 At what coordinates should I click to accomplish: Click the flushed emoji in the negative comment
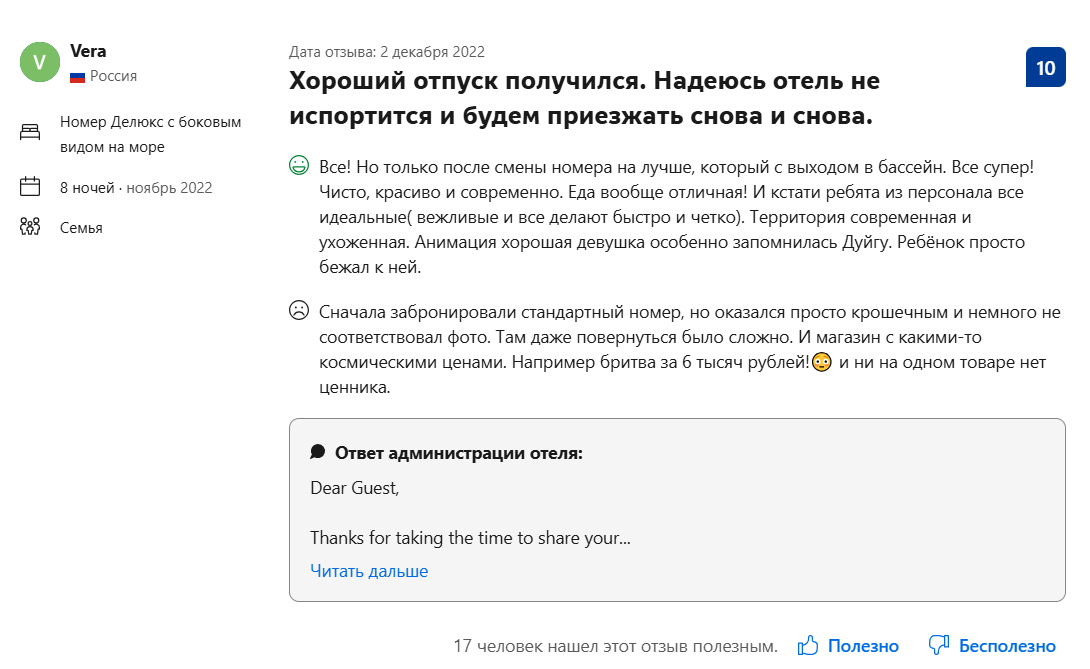(x=822, y=362)
